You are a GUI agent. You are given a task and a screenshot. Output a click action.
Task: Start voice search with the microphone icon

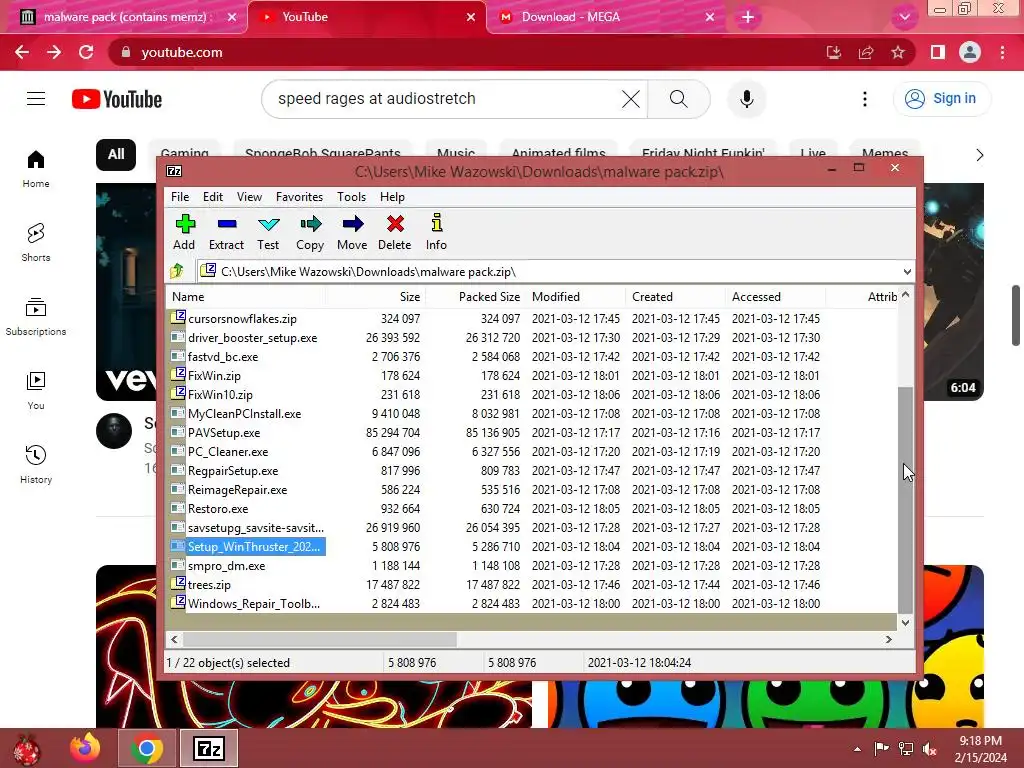point(747,99)
